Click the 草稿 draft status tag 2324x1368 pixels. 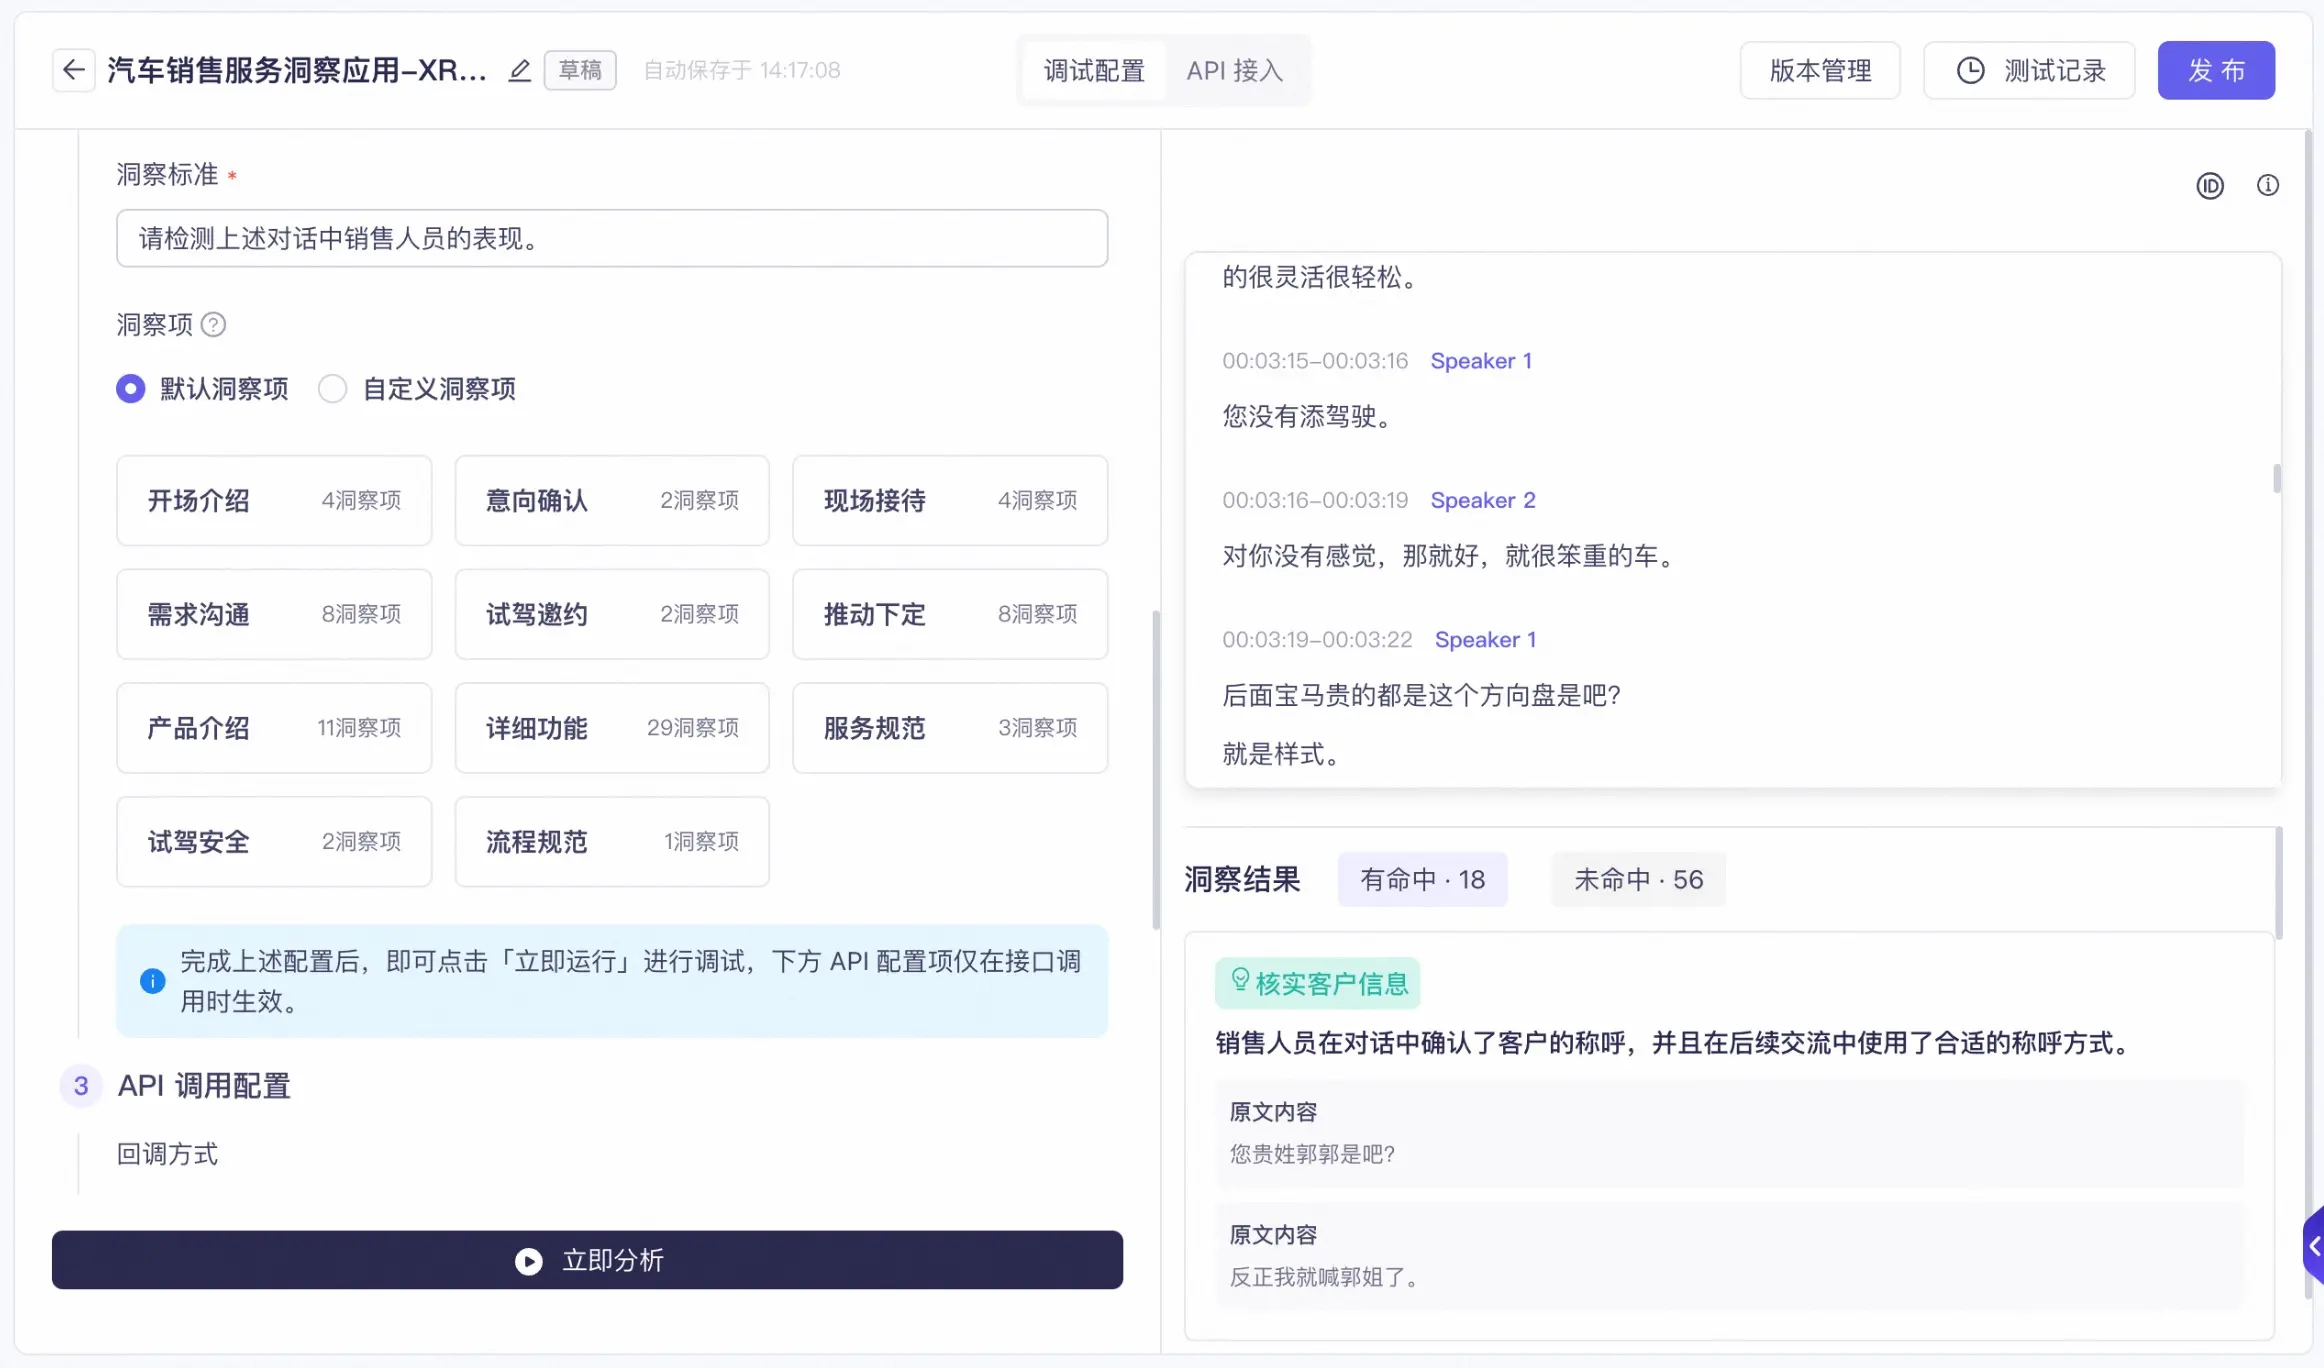(x=580, y=70)
